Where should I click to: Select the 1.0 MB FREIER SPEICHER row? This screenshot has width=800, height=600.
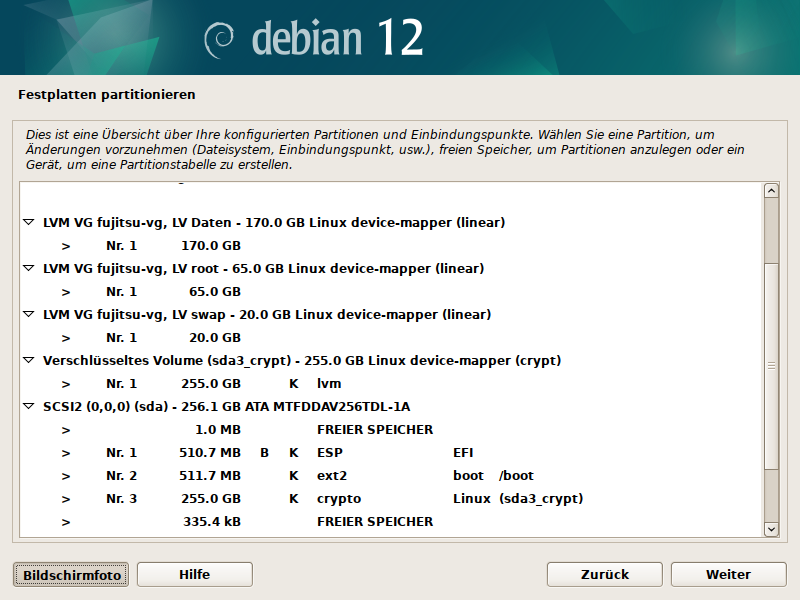point(300,430)
